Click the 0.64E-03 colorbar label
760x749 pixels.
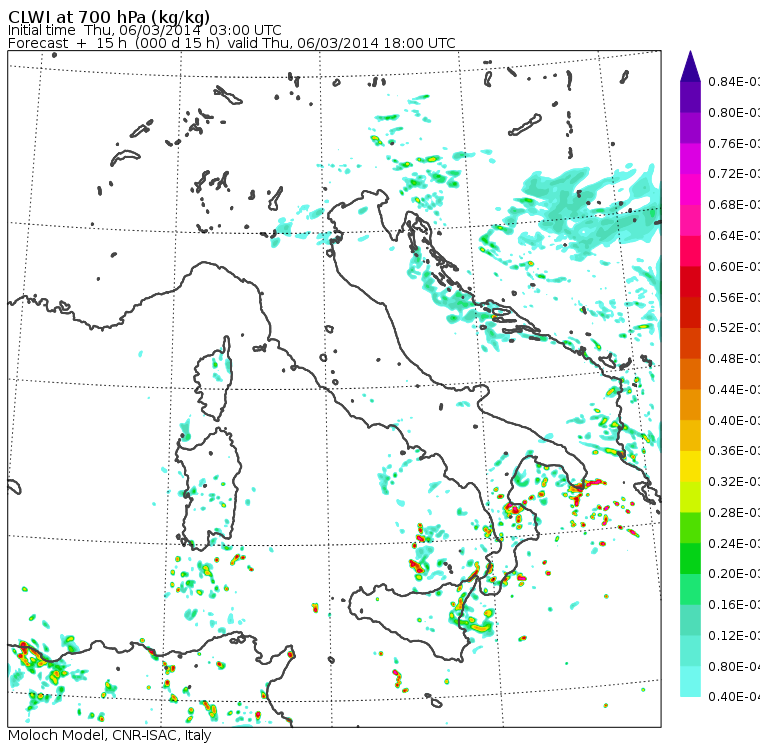[x=734, y=236]
